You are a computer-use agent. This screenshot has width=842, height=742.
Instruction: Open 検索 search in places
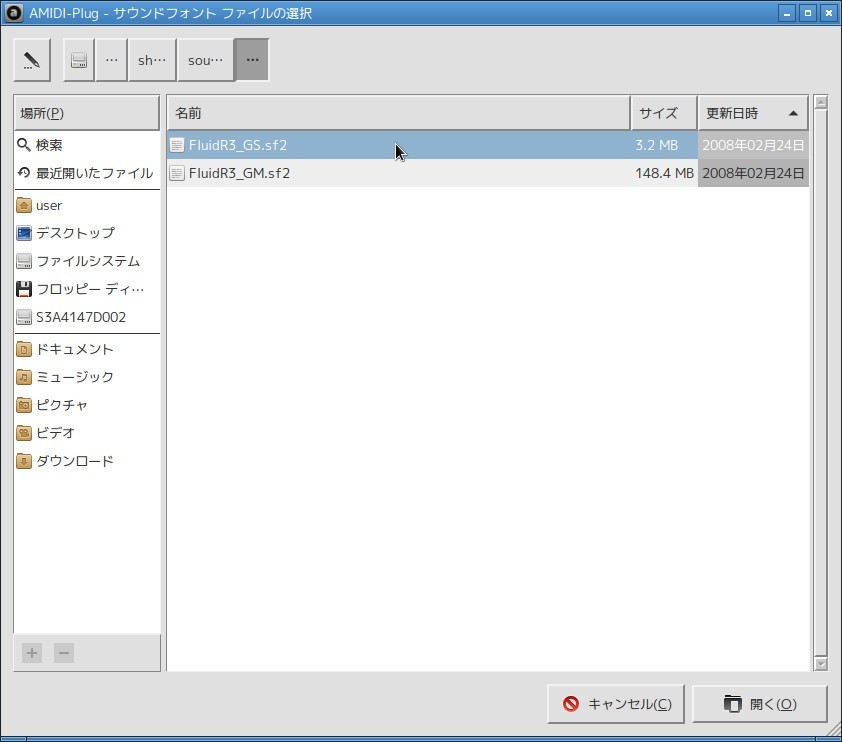(x=86, y=145)
